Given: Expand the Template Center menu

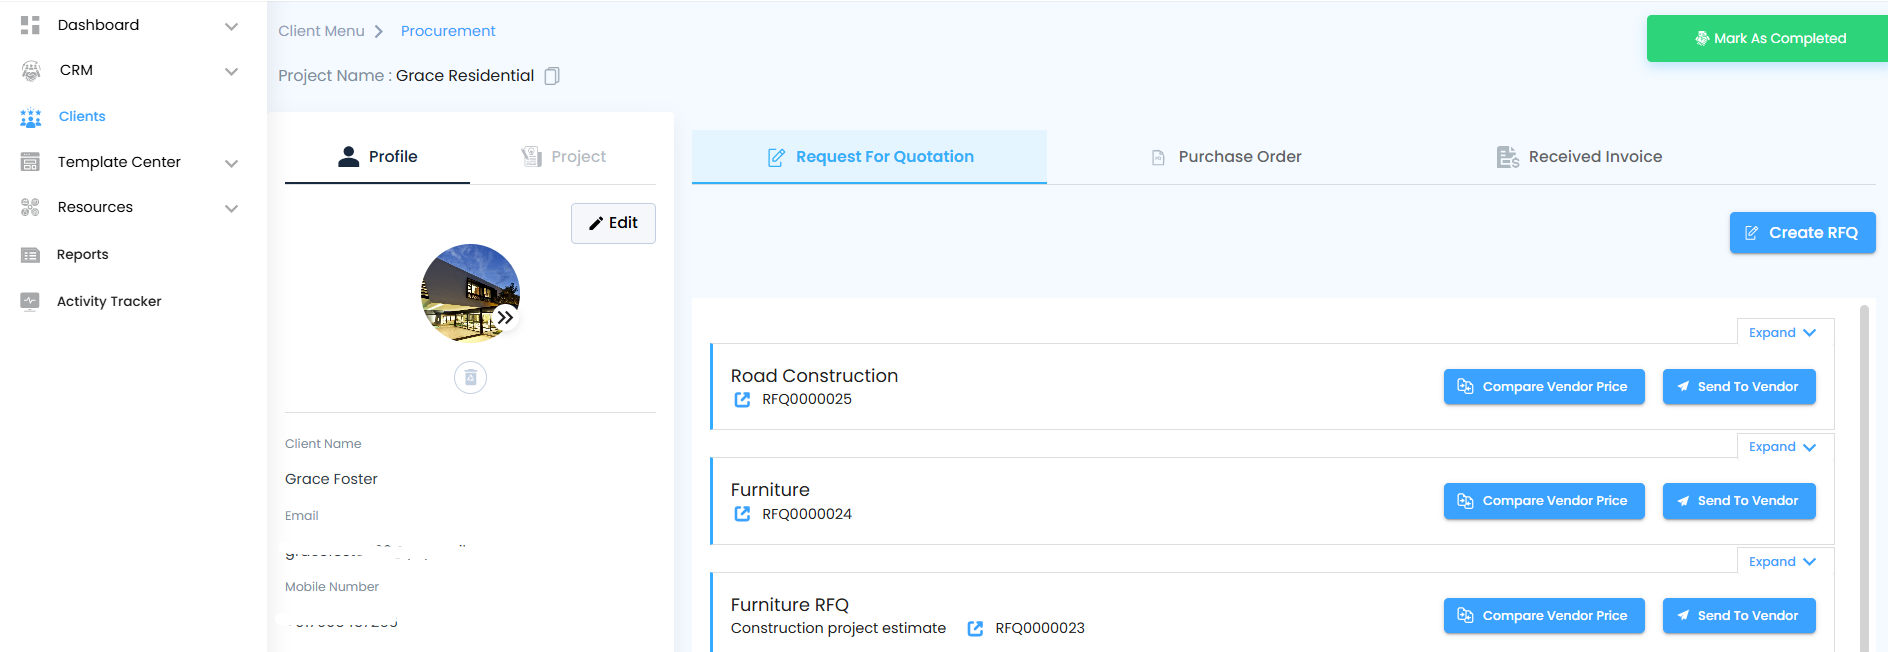Looking at the screenshot, I should [x=231, y=163].
